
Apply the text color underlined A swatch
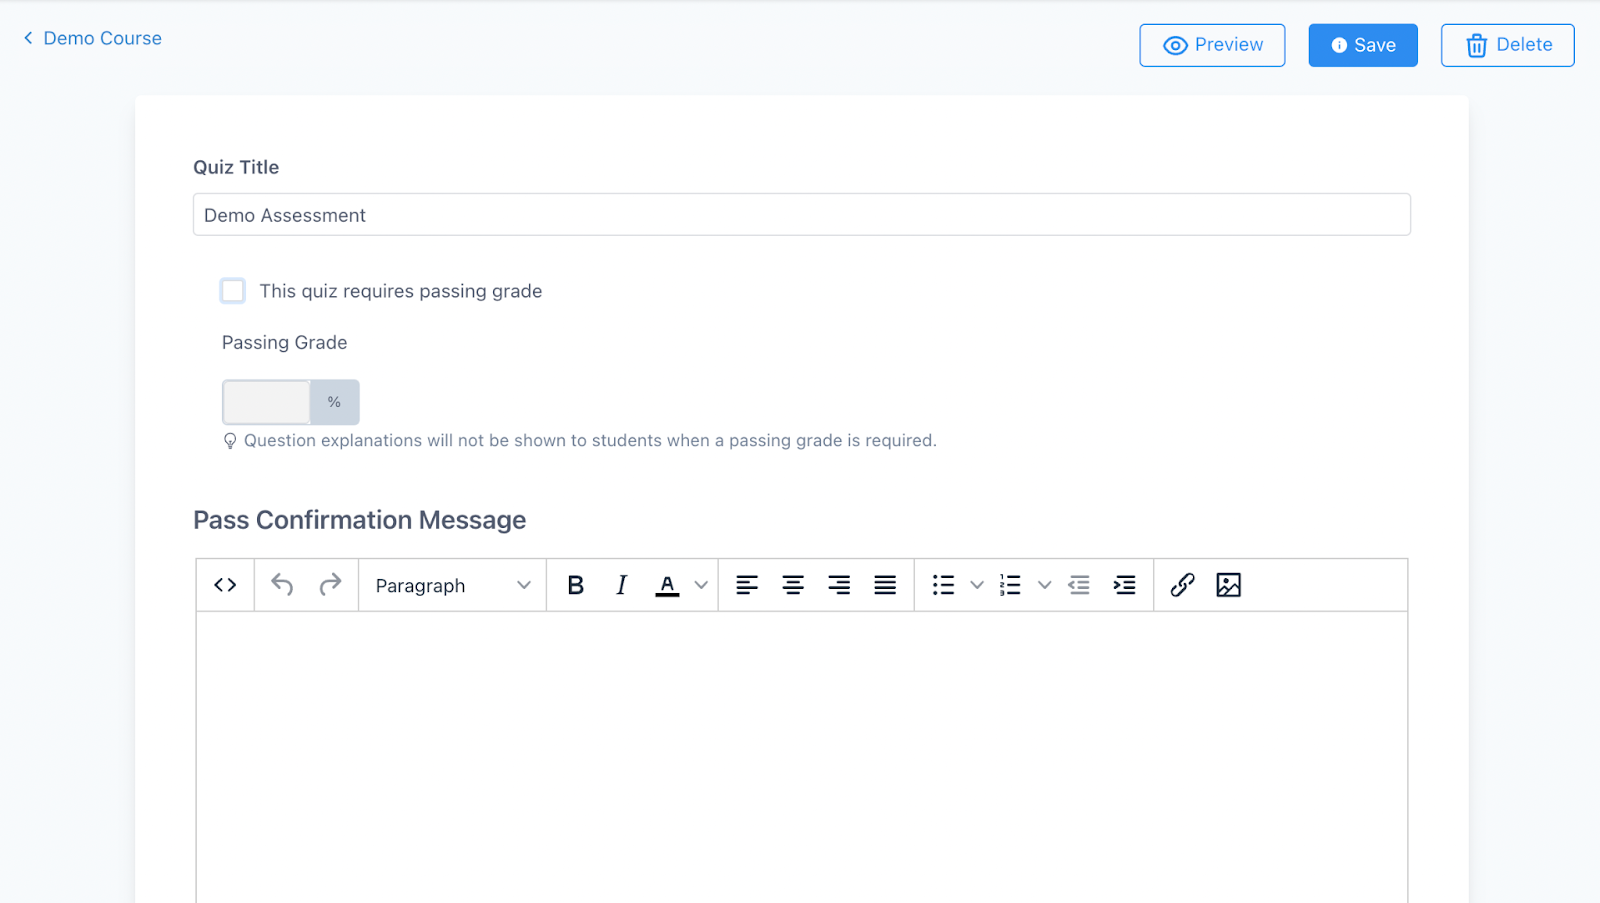667,585
